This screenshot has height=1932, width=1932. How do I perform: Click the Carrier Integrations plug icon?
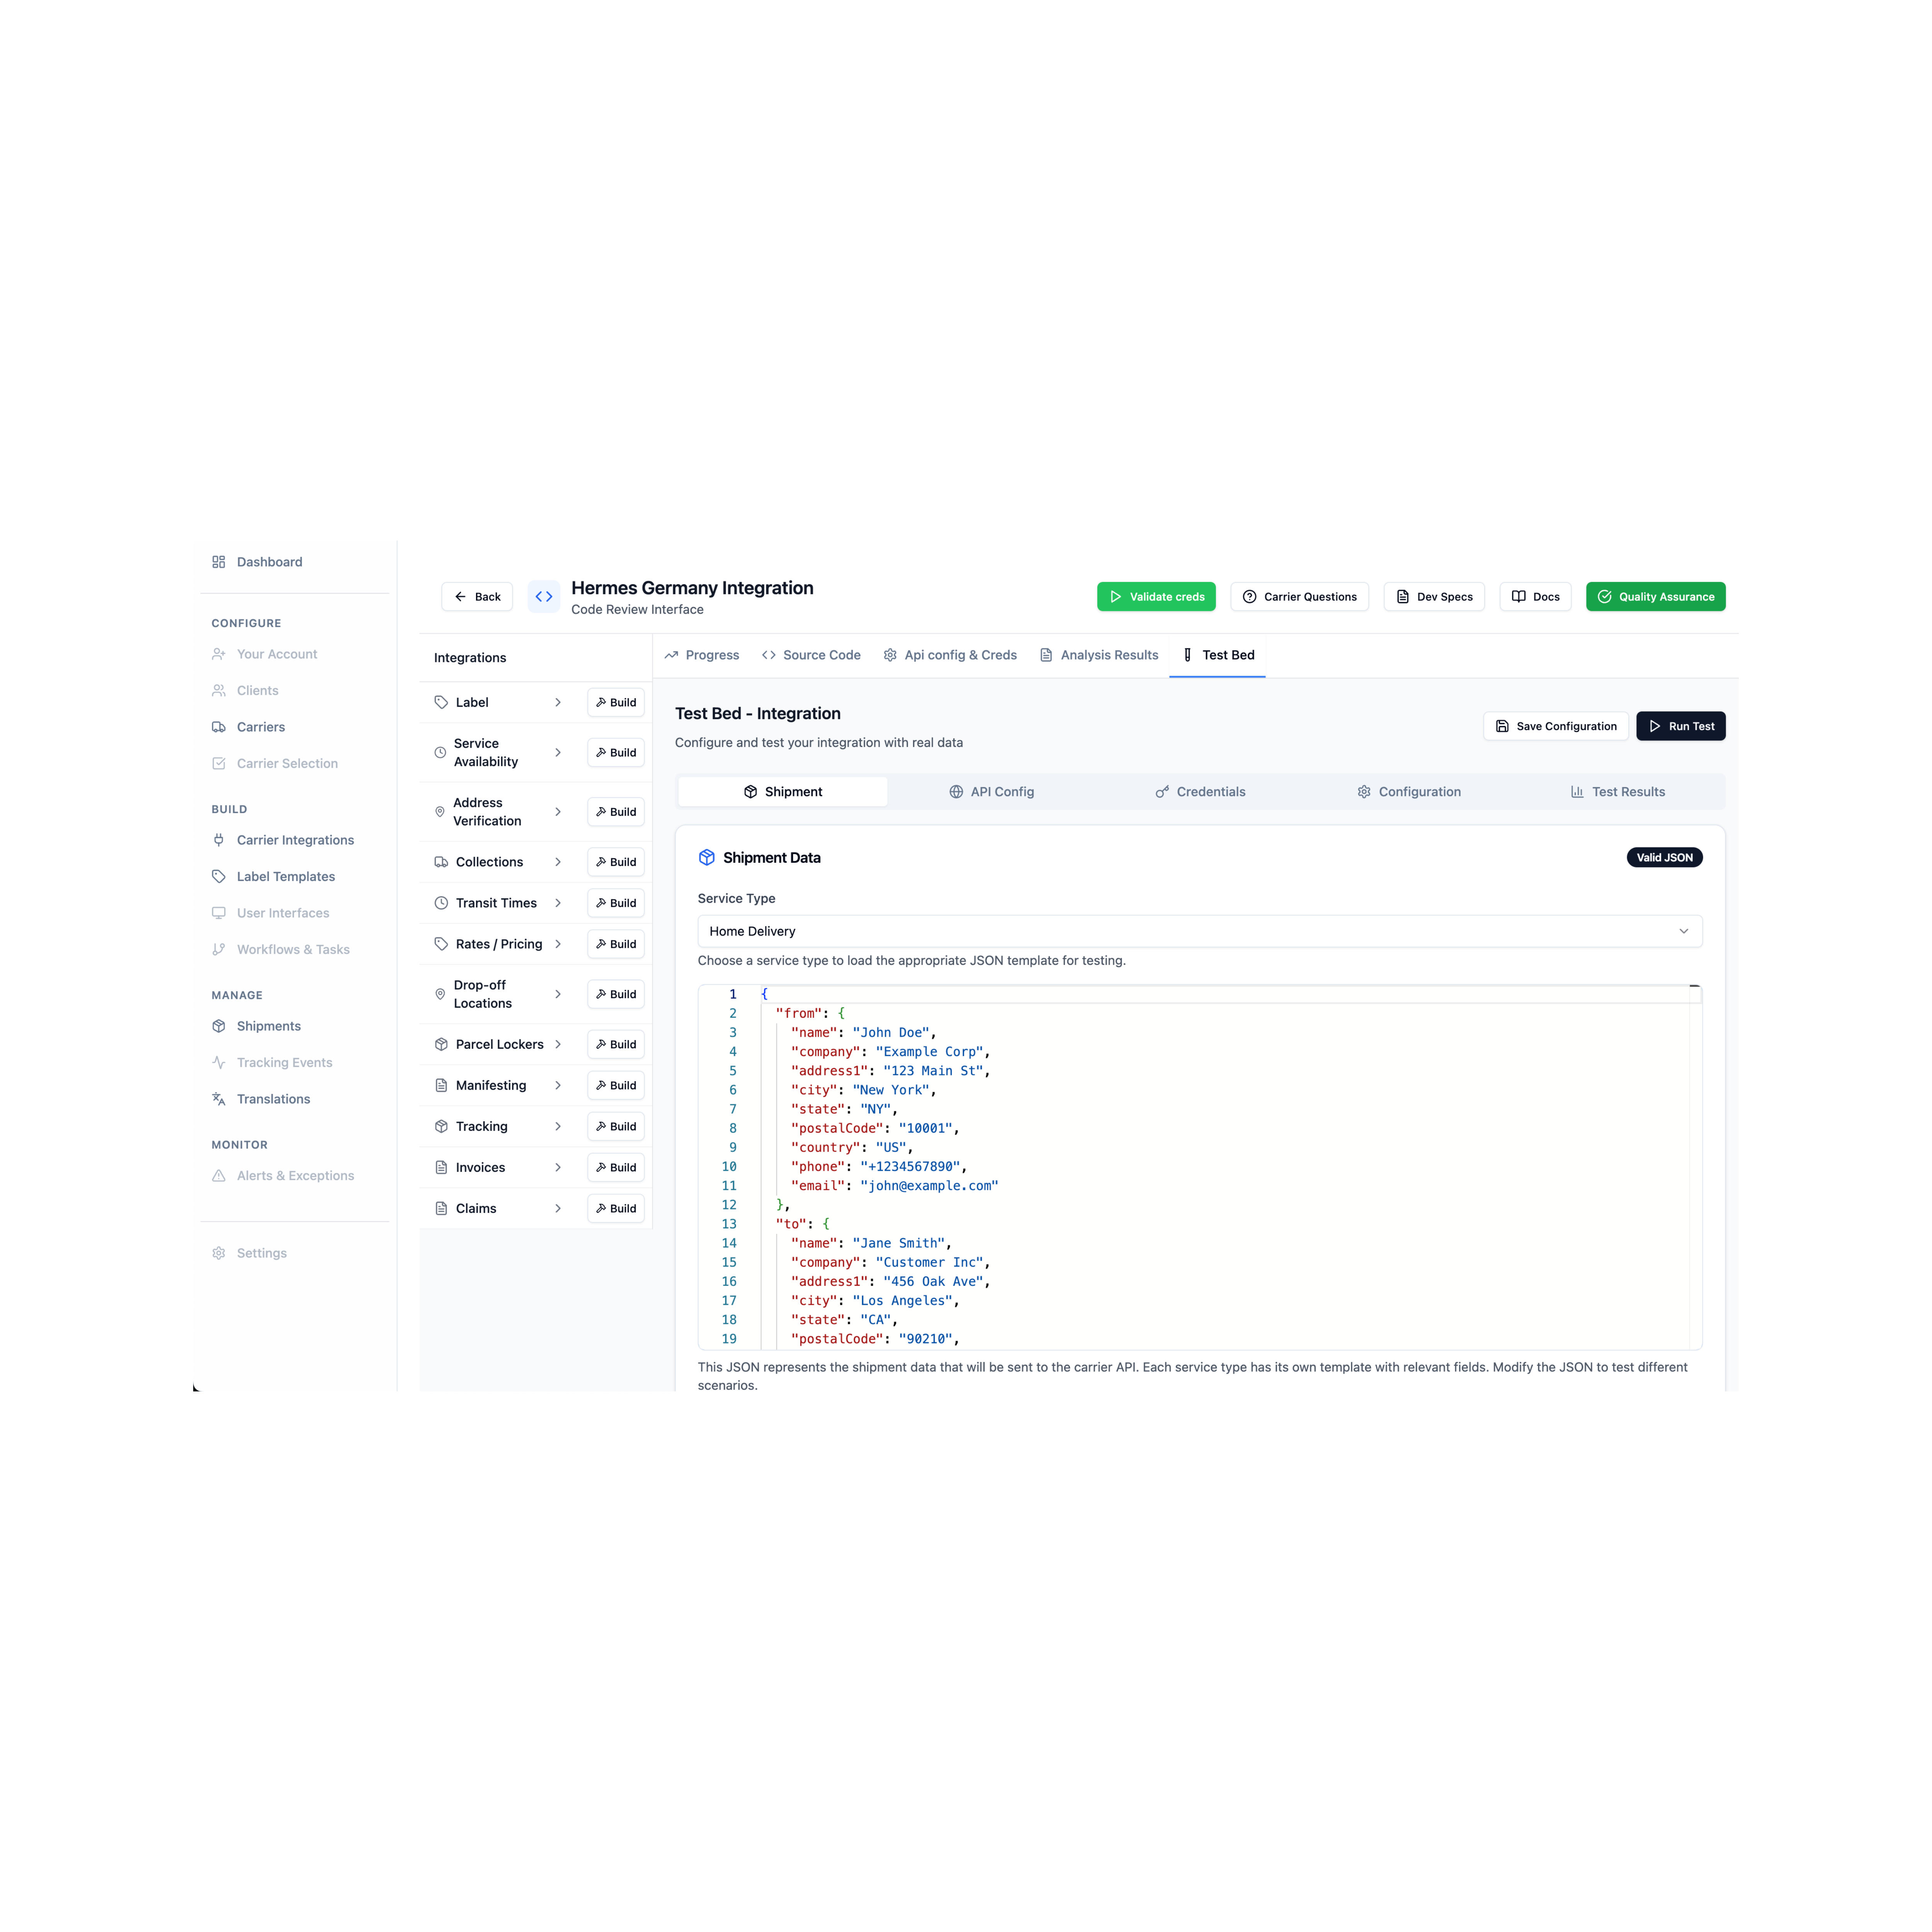click(219, 840)
